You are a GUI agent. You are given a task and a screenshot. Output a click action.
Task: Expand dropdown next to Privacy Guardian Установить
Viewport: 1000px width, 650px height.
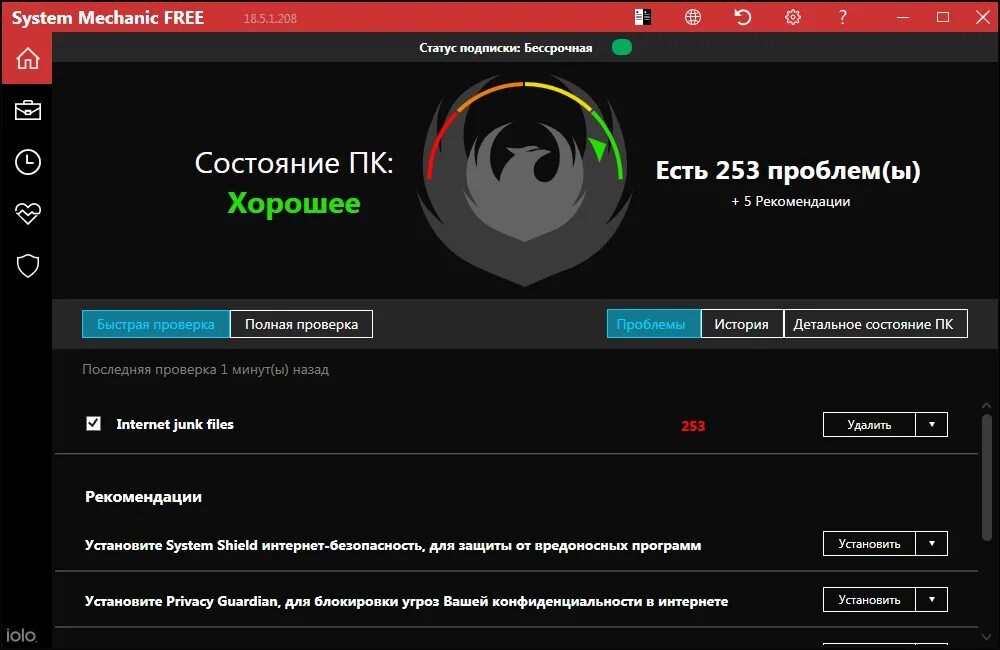click(x=932, y=600)
